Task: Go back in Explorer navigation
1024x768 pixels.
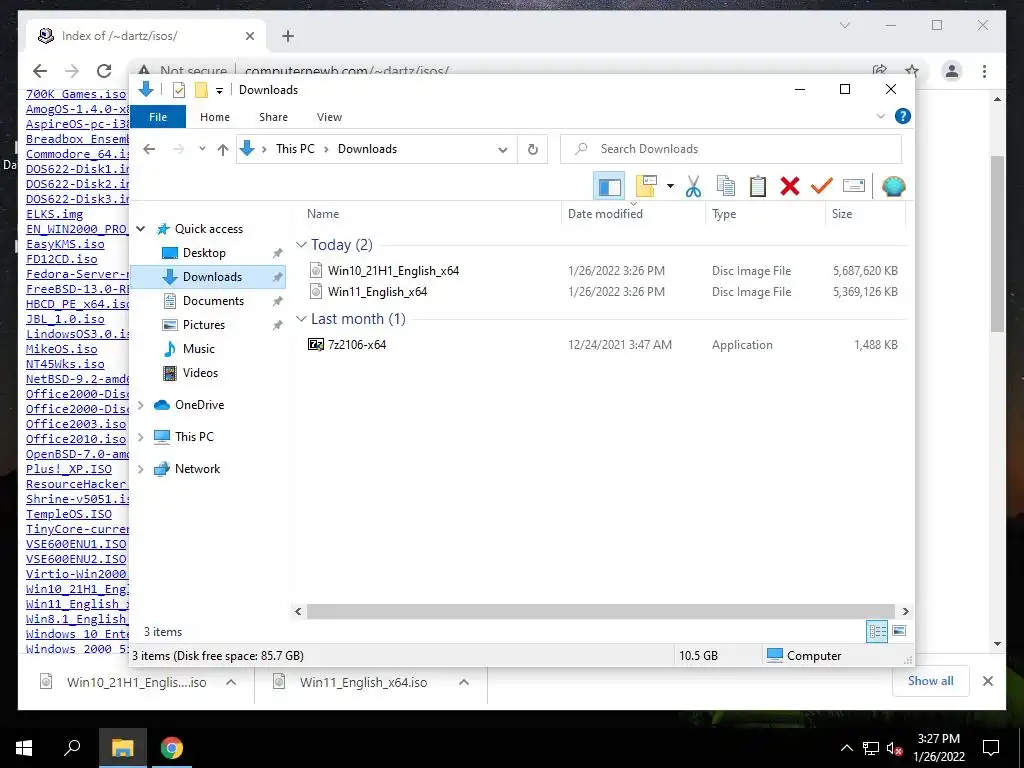Action: pyautogui.click(x=150, y=149)
